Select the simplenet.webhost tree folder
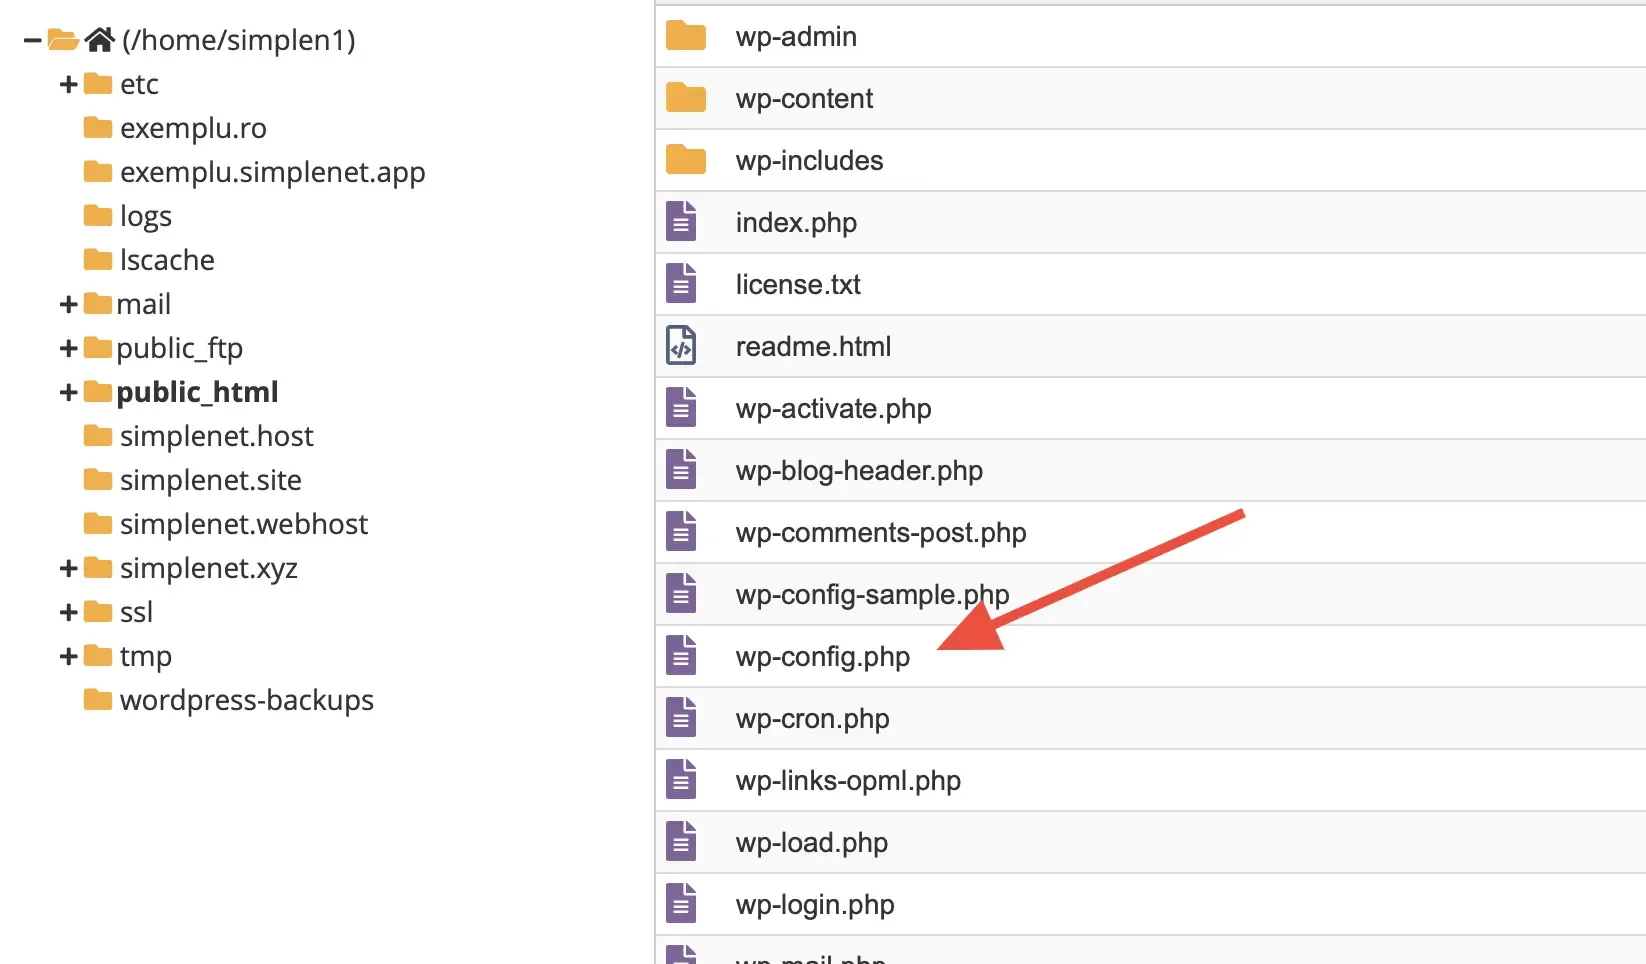 [x=244, y=524]
